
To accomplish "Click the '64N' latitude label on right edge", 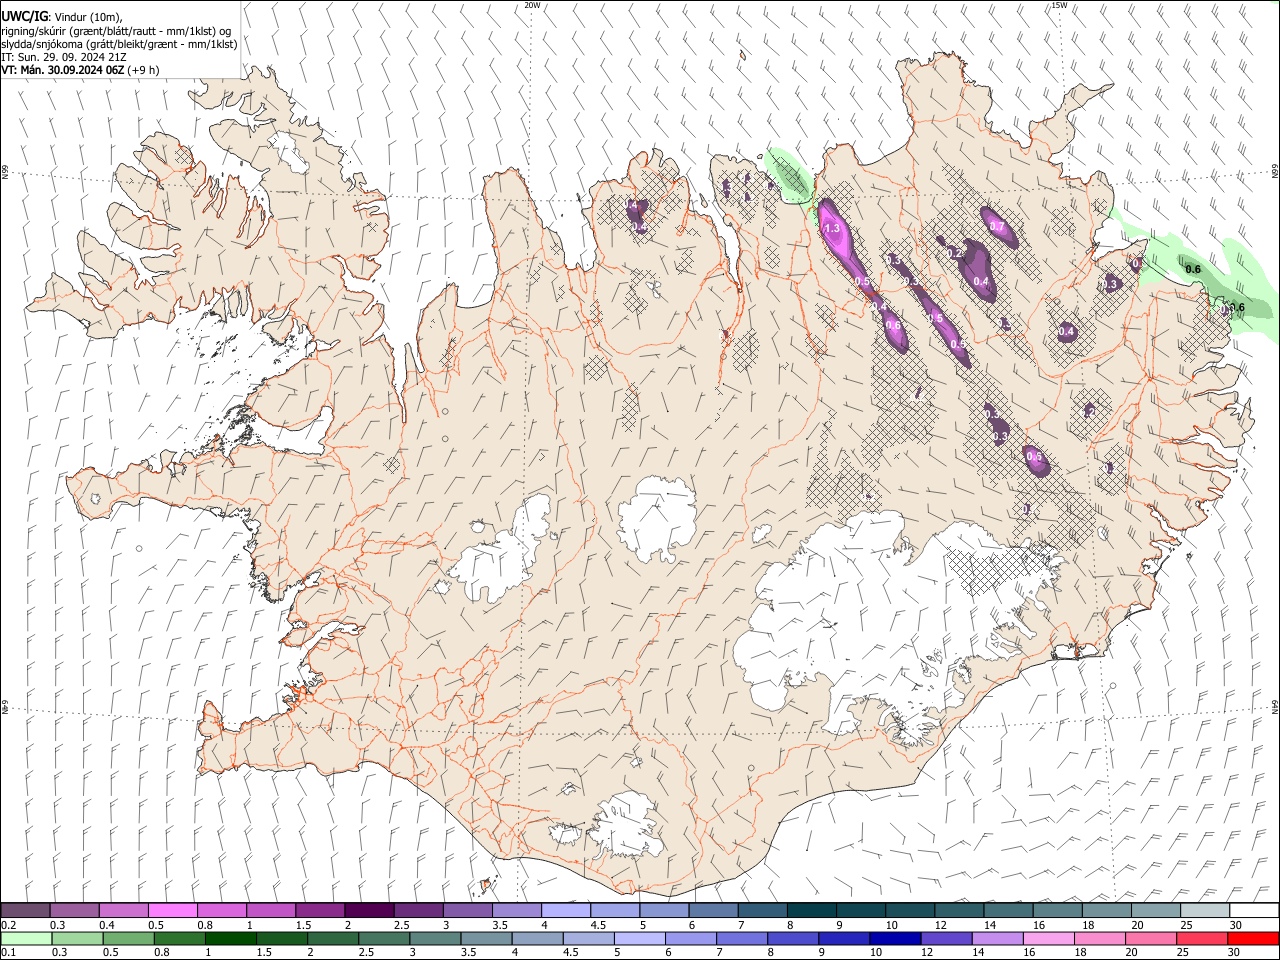I will click(x=1274, y=707).
